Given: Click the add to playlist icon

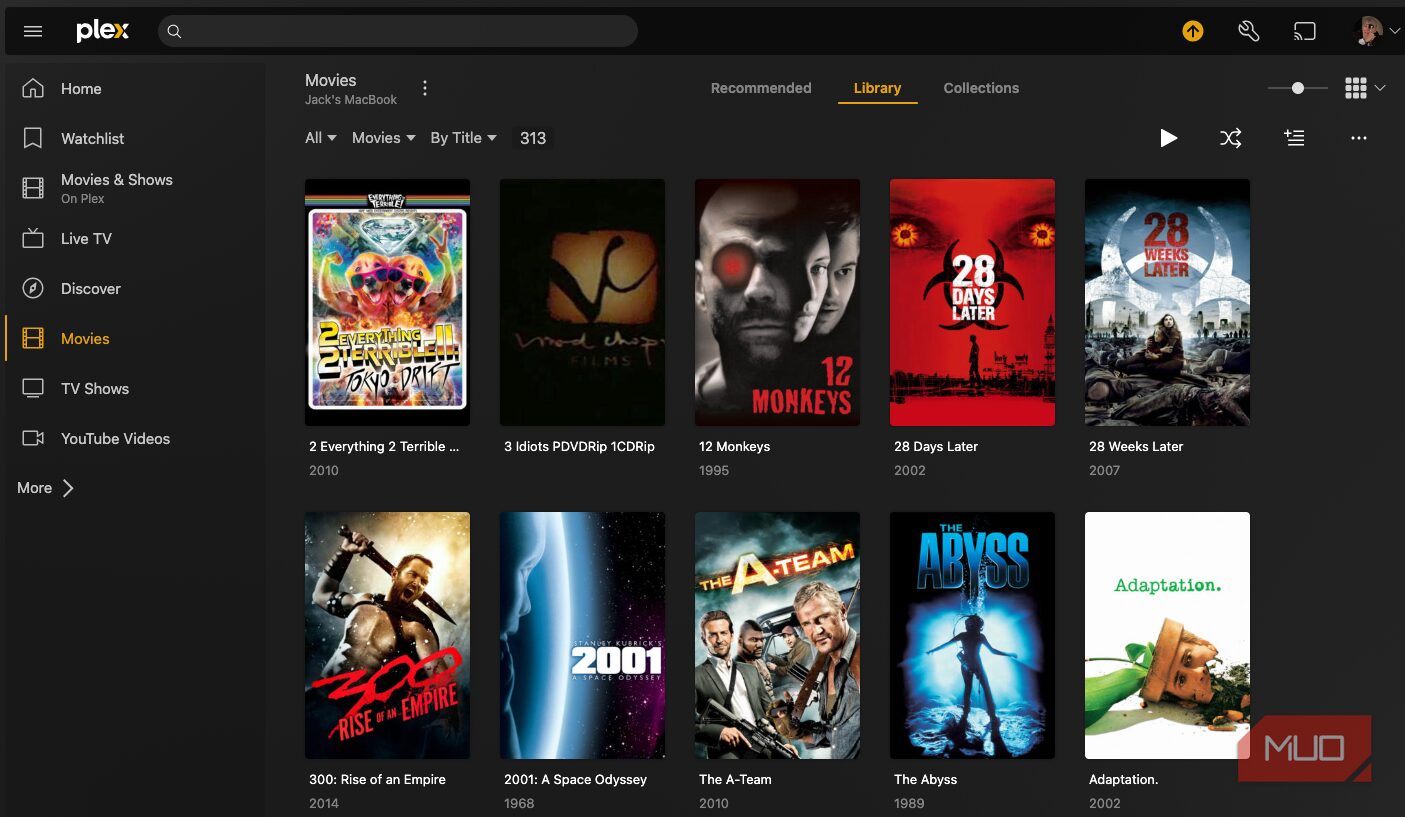Looking at the screenshot, I should (x=1294, y=138).
